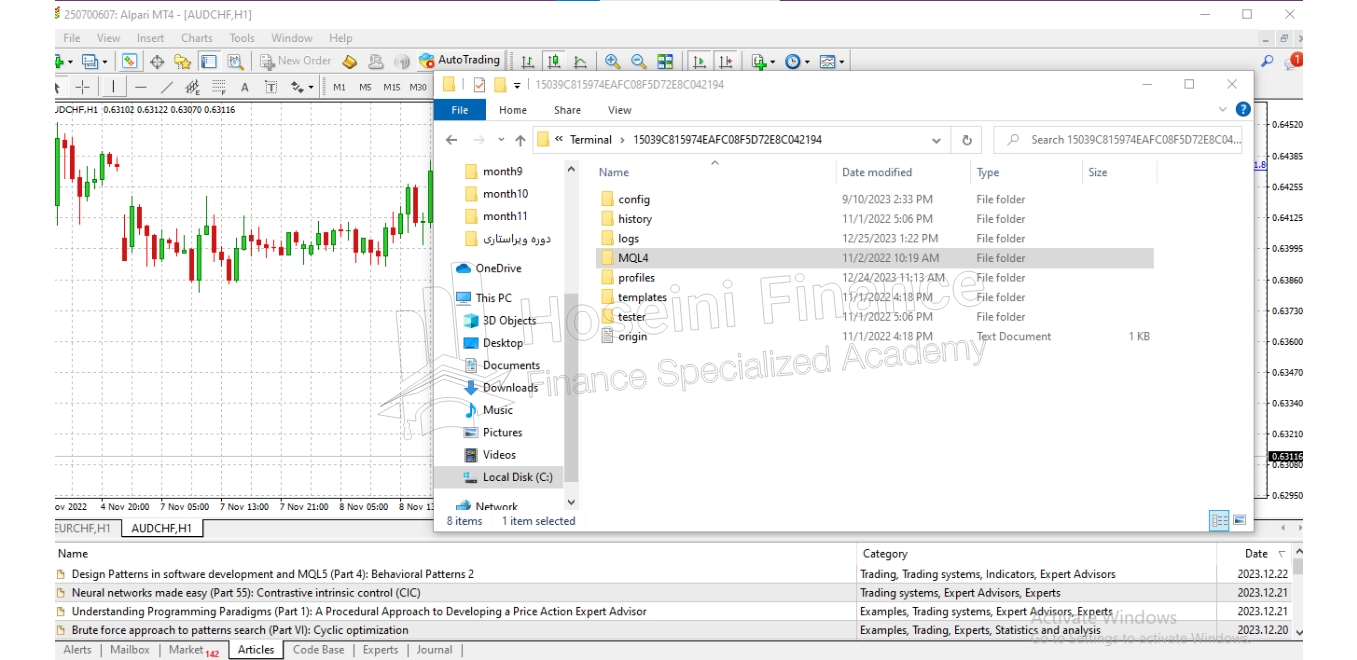Switch chart to line chart

580,61
